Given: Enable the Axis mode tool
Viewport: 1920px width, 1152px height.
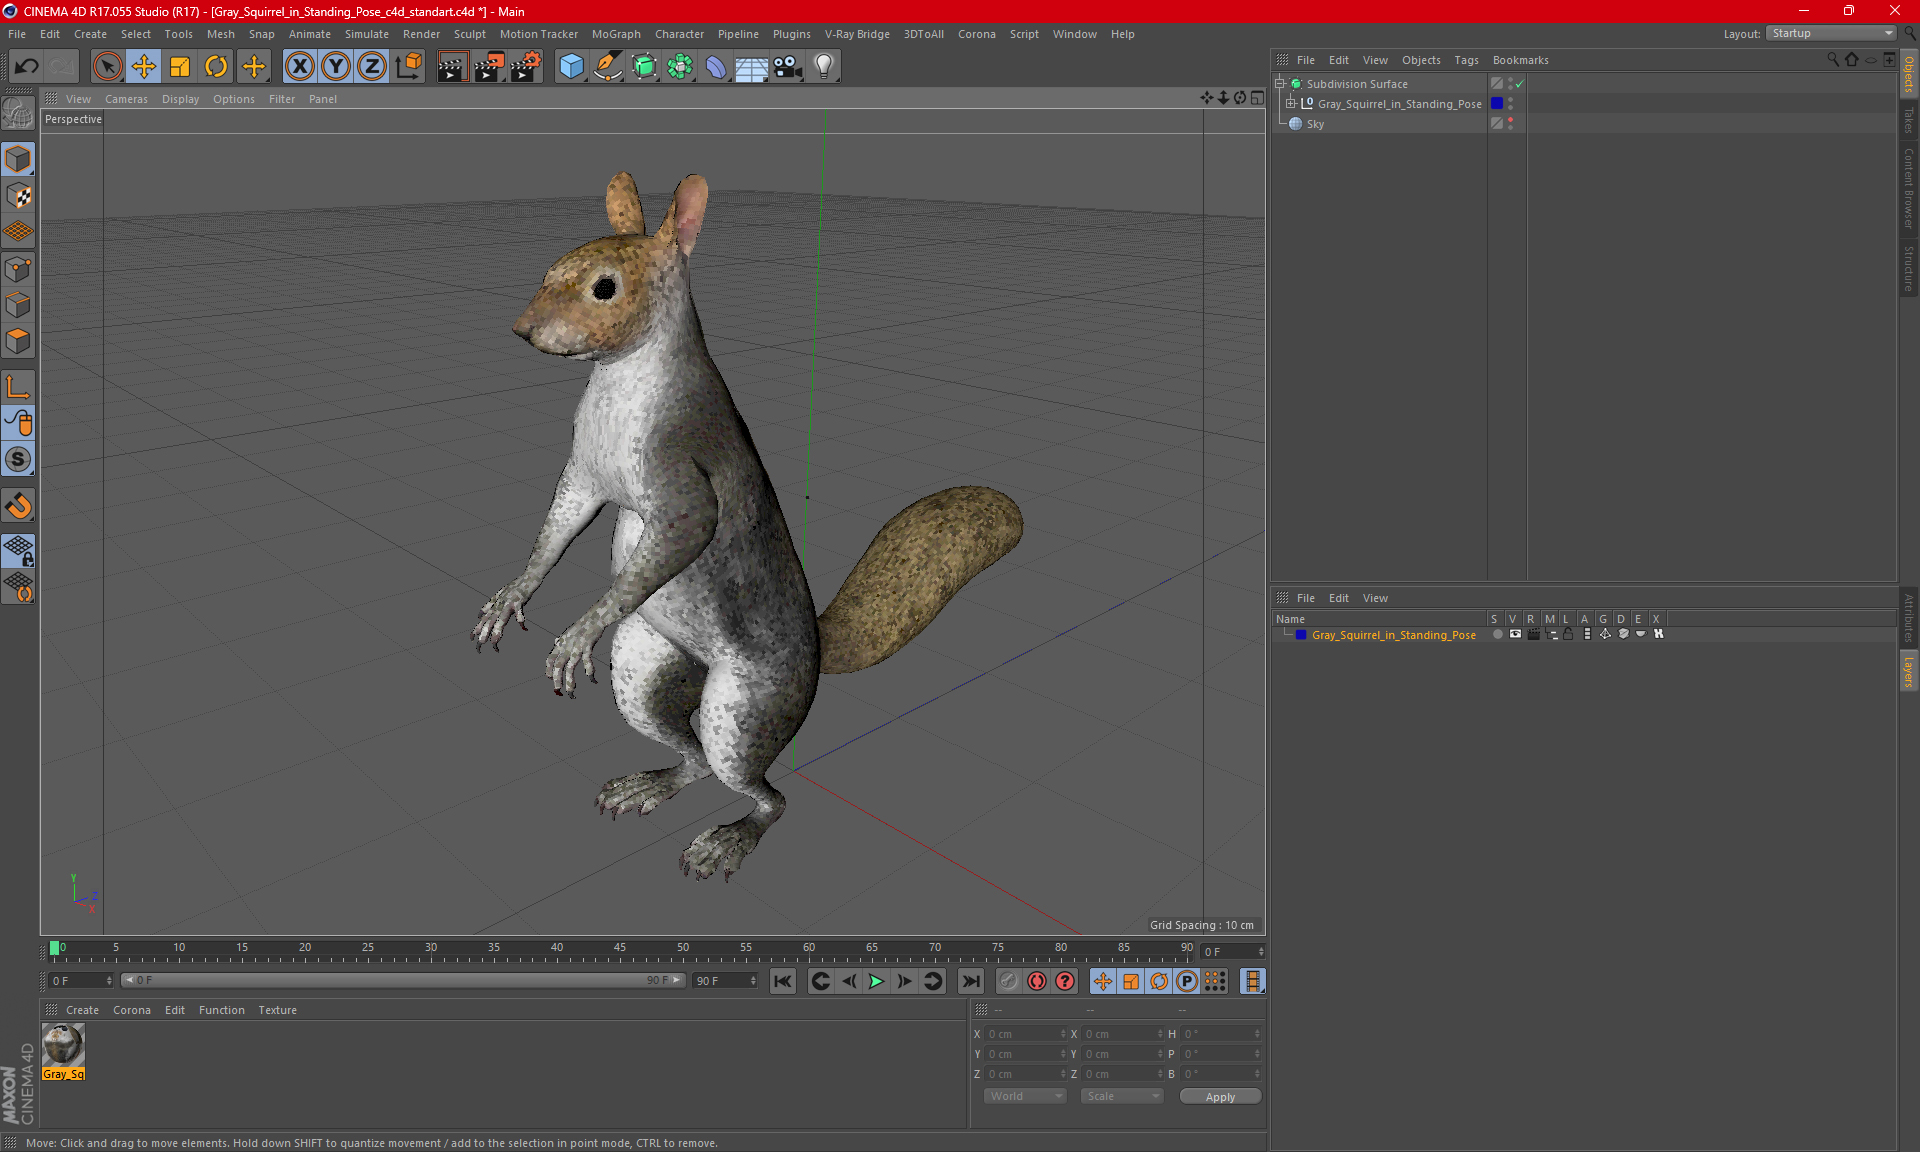Looking at the screenshot, I should pos(18,386).
